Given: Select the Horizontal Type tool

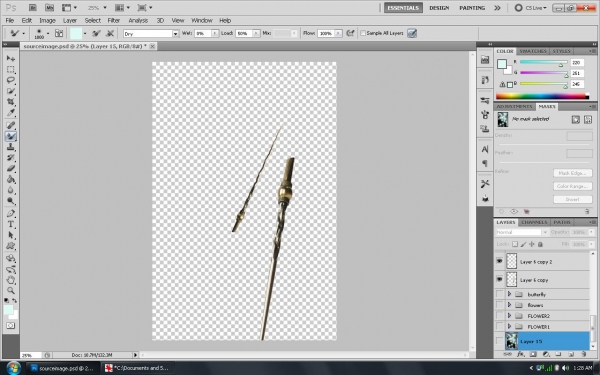Looking at the screenshot, I should pos(11,224).
